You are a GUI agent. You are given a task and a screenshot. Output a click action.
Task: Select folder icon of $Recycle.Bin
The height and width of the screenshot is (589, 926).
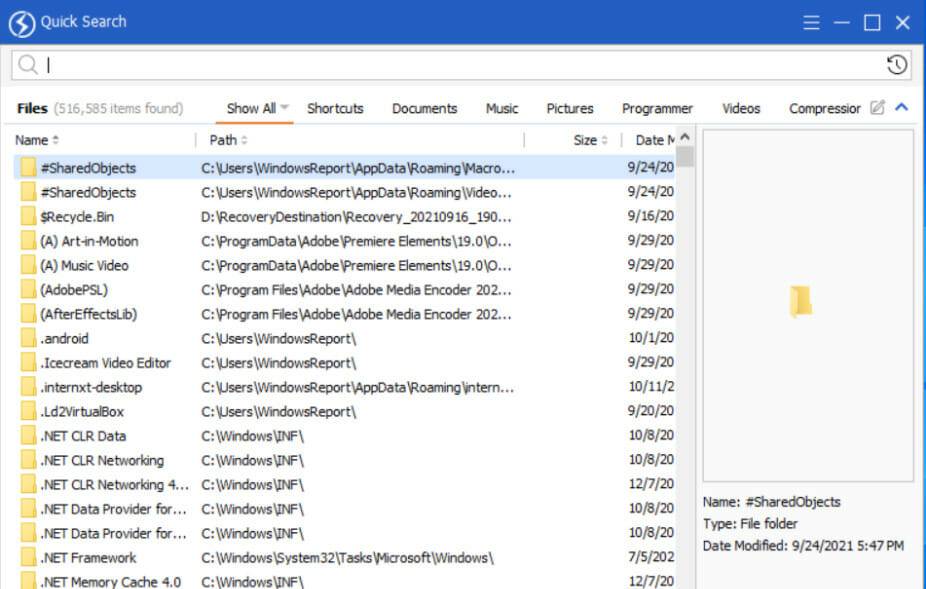28,216
